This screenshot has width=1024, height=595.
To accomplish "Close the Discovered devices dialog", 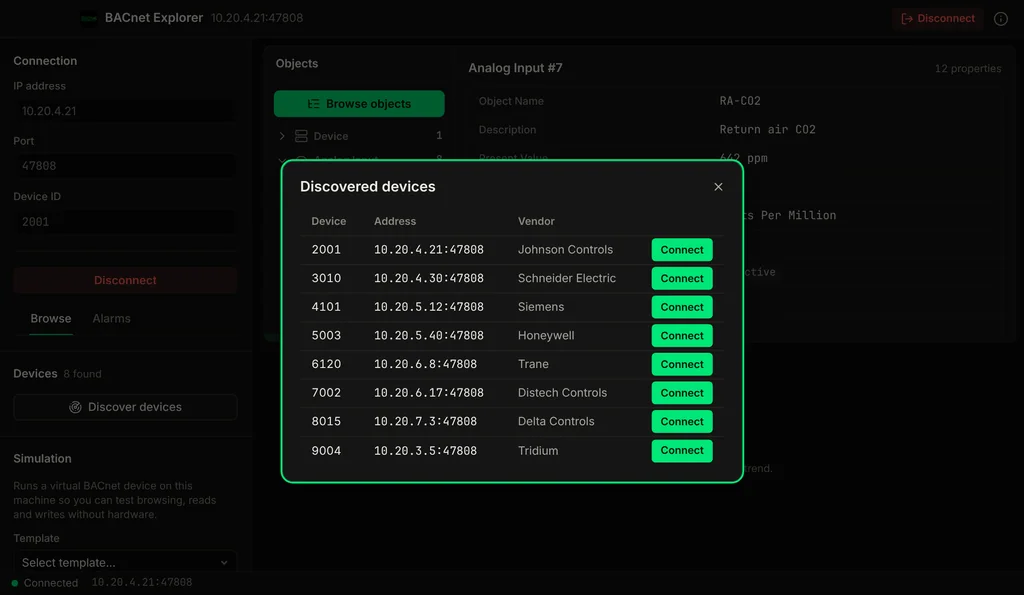I will click(x=718, y=187).
